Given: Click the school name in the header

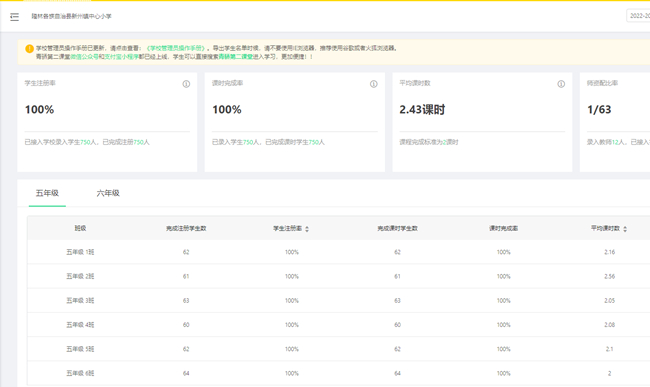Looking at the screenshot, I should tap(71, 16).
